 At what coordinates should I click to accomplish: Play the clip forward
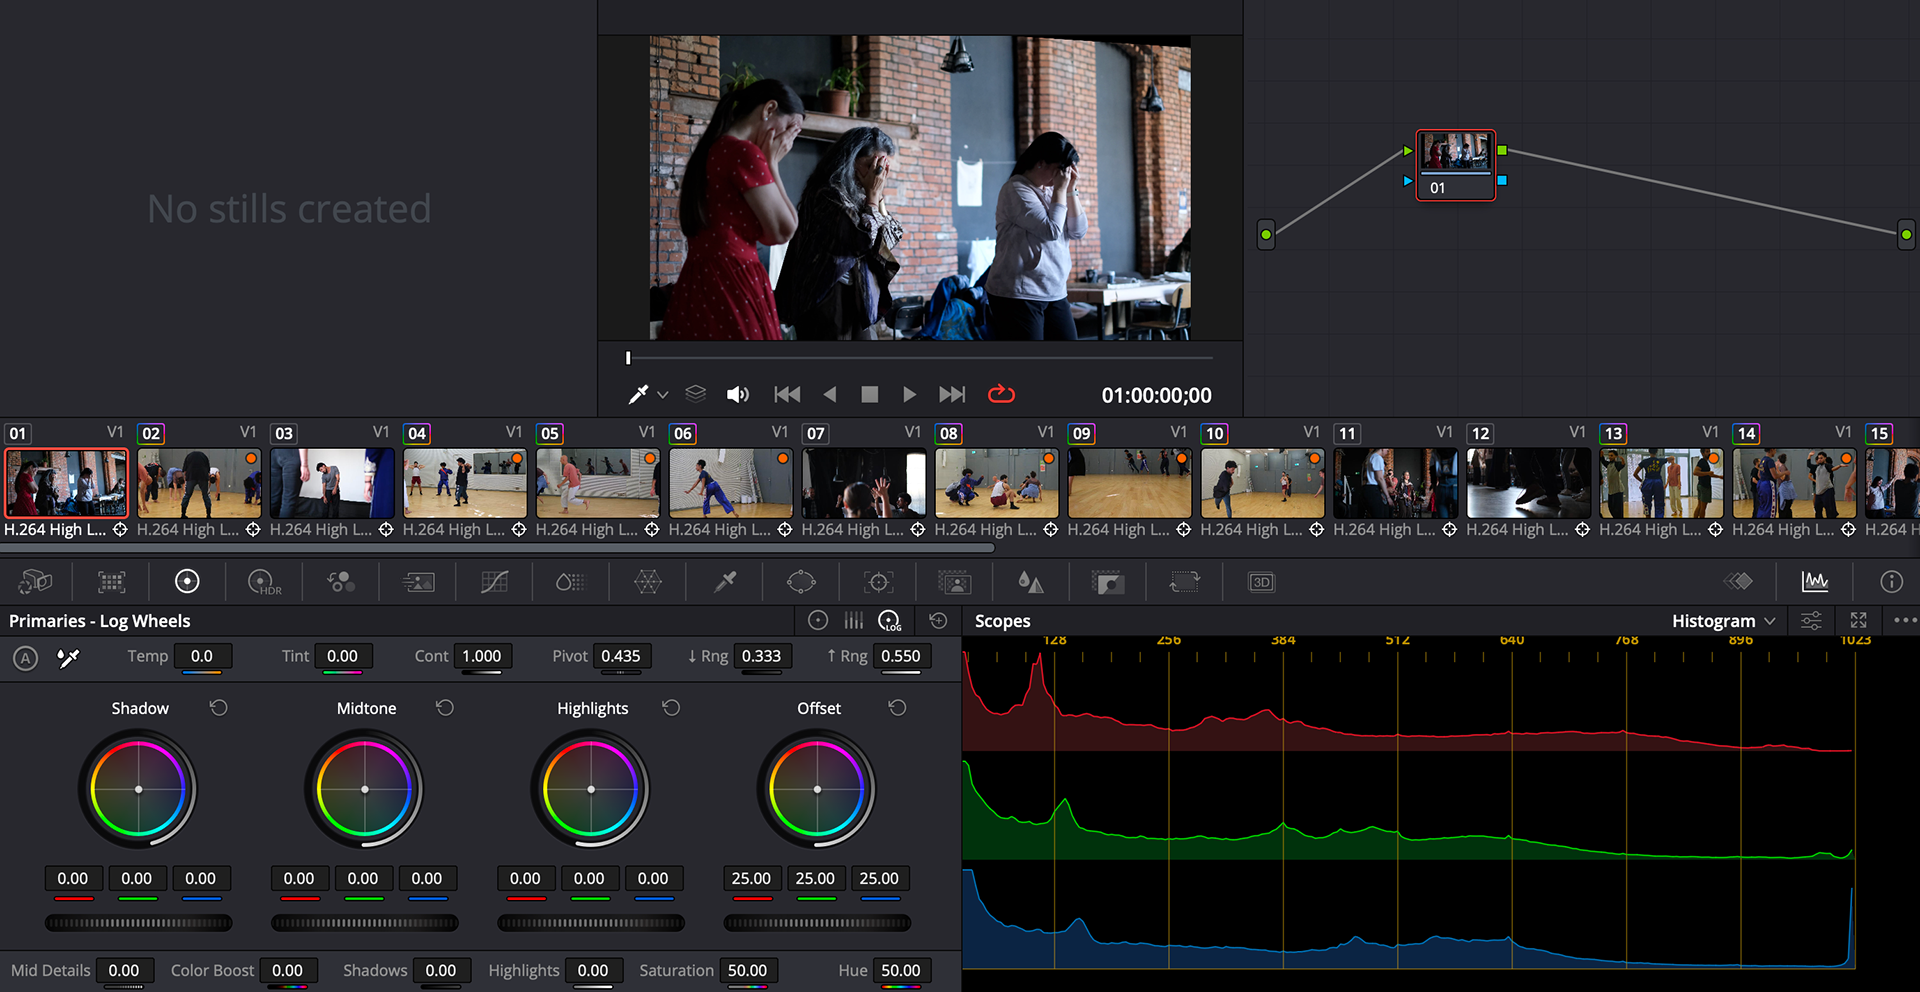tap(909, 395)
